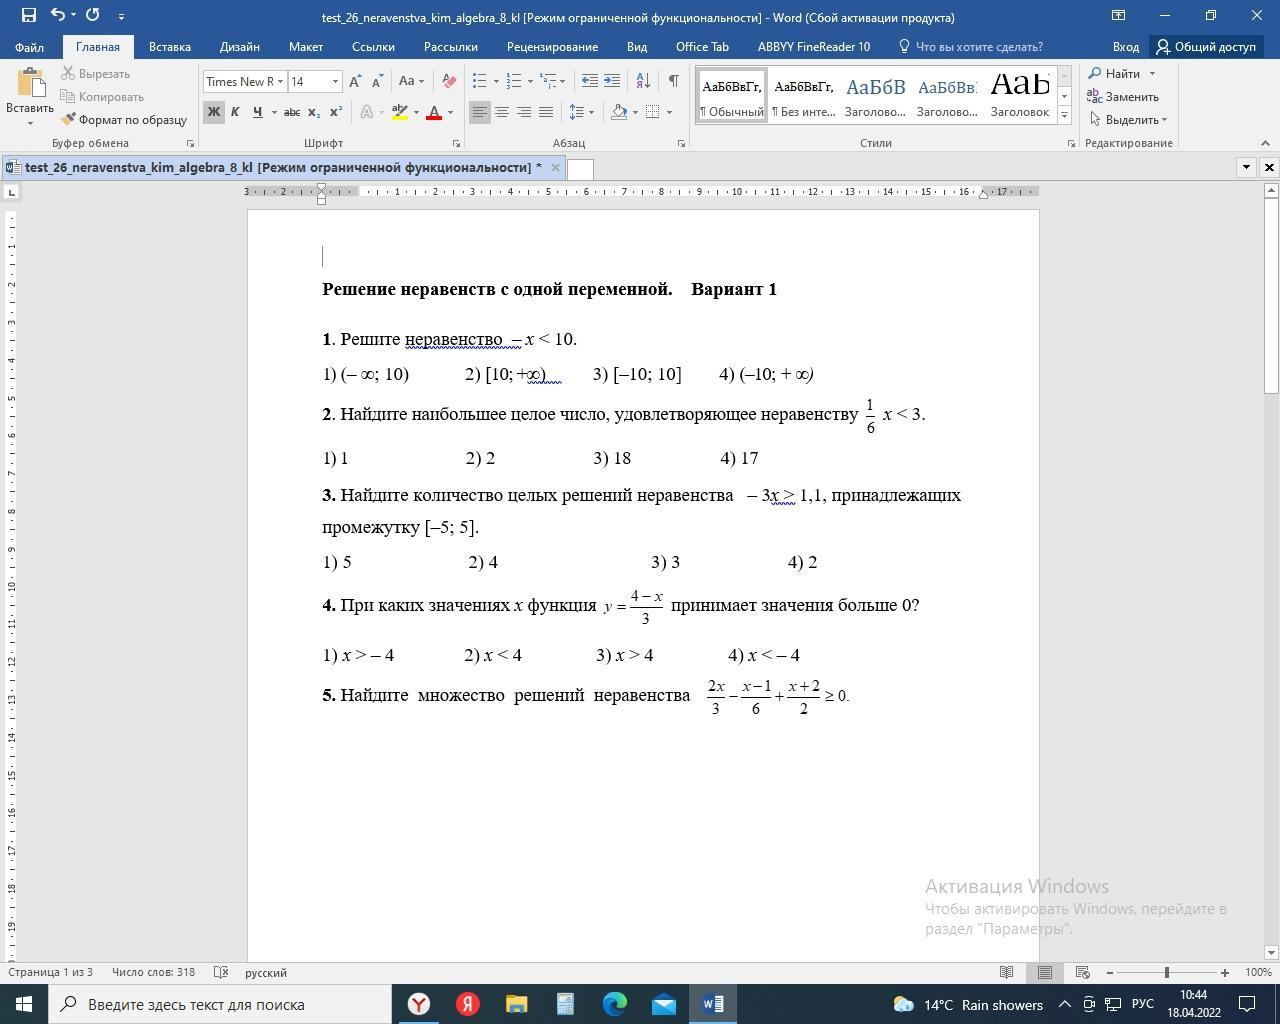
Task: Apply the Без интервала style from gallery
Action: [x=804, y=96]
